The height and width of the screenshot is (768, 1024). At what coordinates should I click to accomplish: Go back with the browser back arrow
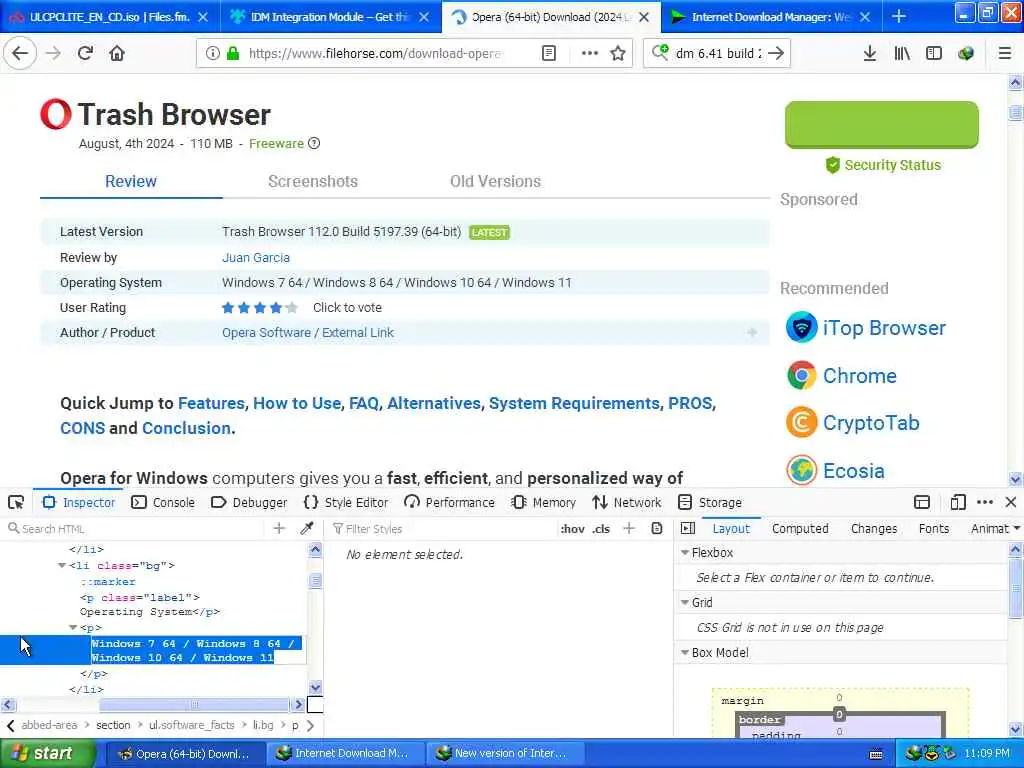[x=20, y=54]
